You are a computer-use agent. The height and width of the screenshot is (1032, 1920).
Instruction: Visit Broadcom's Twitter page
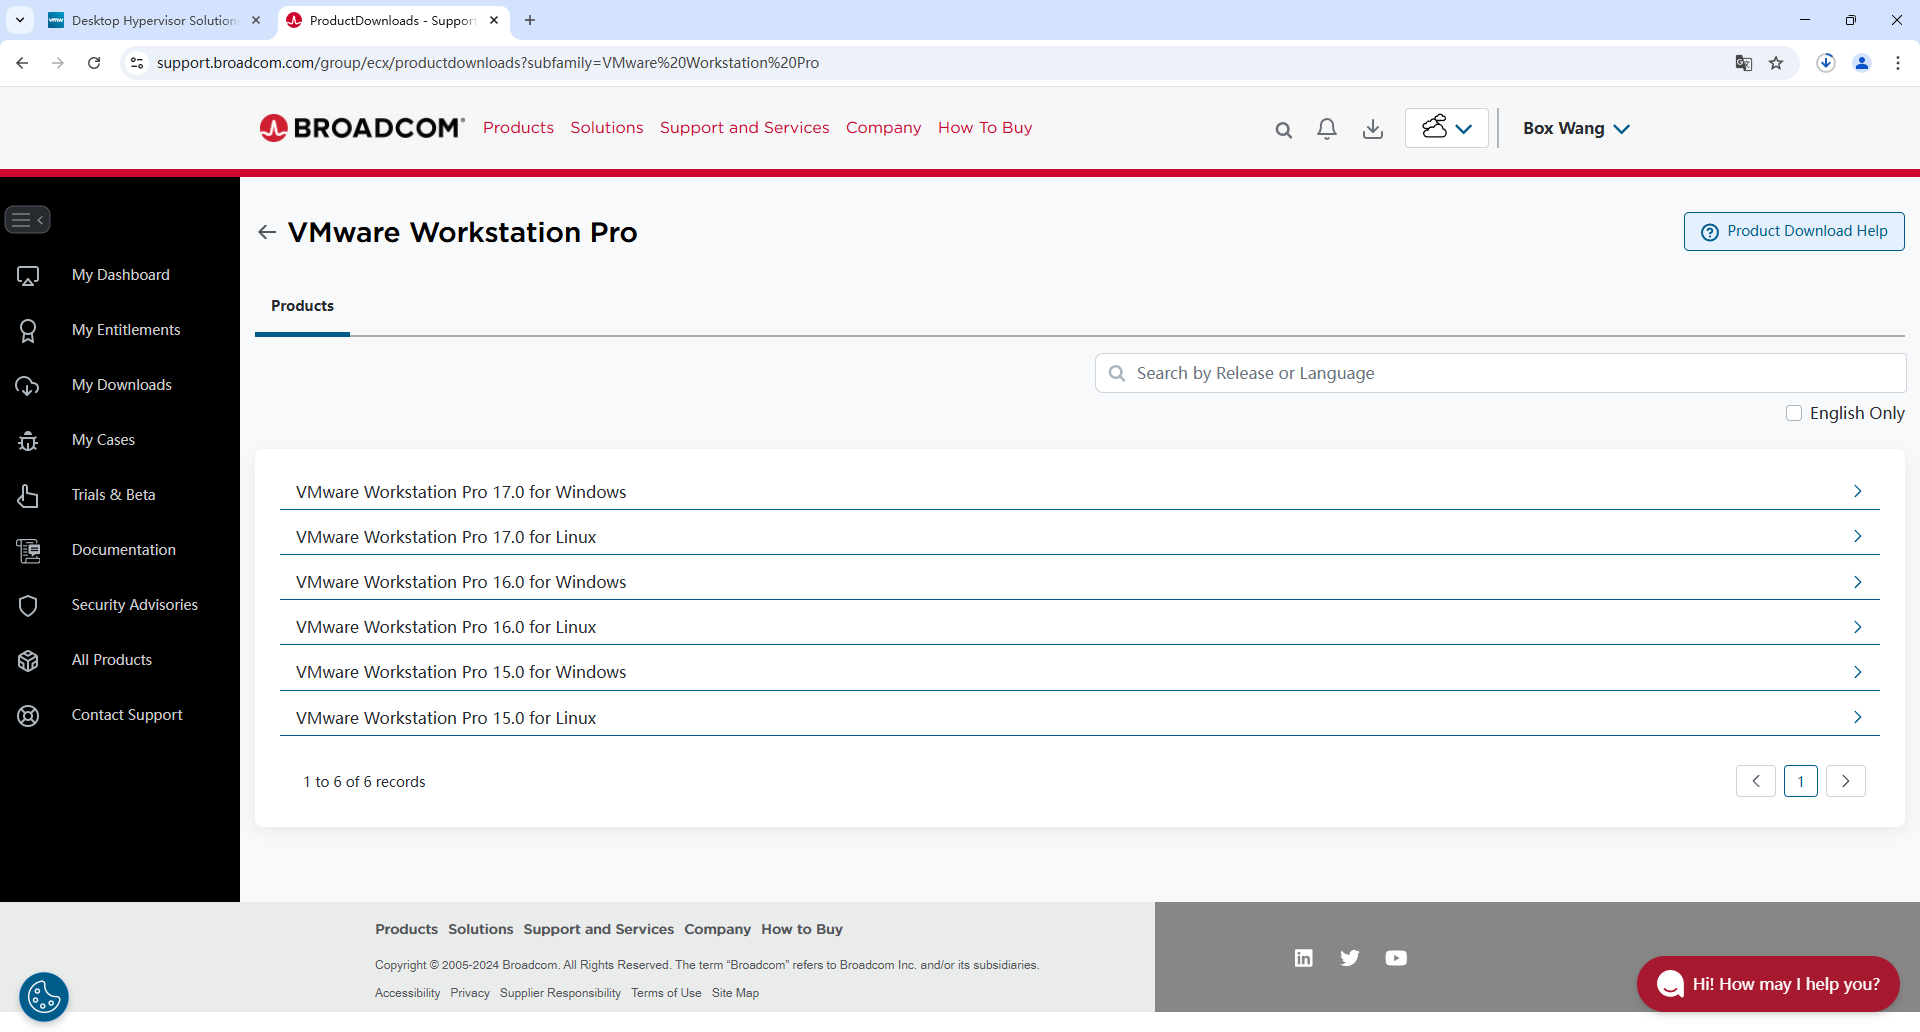[x=1350, y=958]
